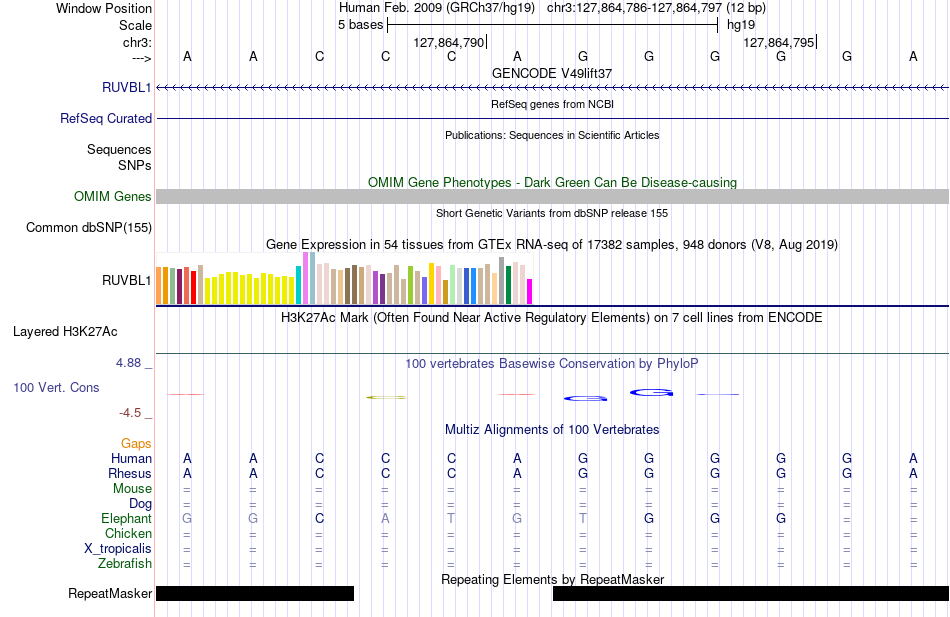Click the yellow bars in GTEx RUVBL1 chart
This screenshot has height=617, width=950.
coord(250,288)
